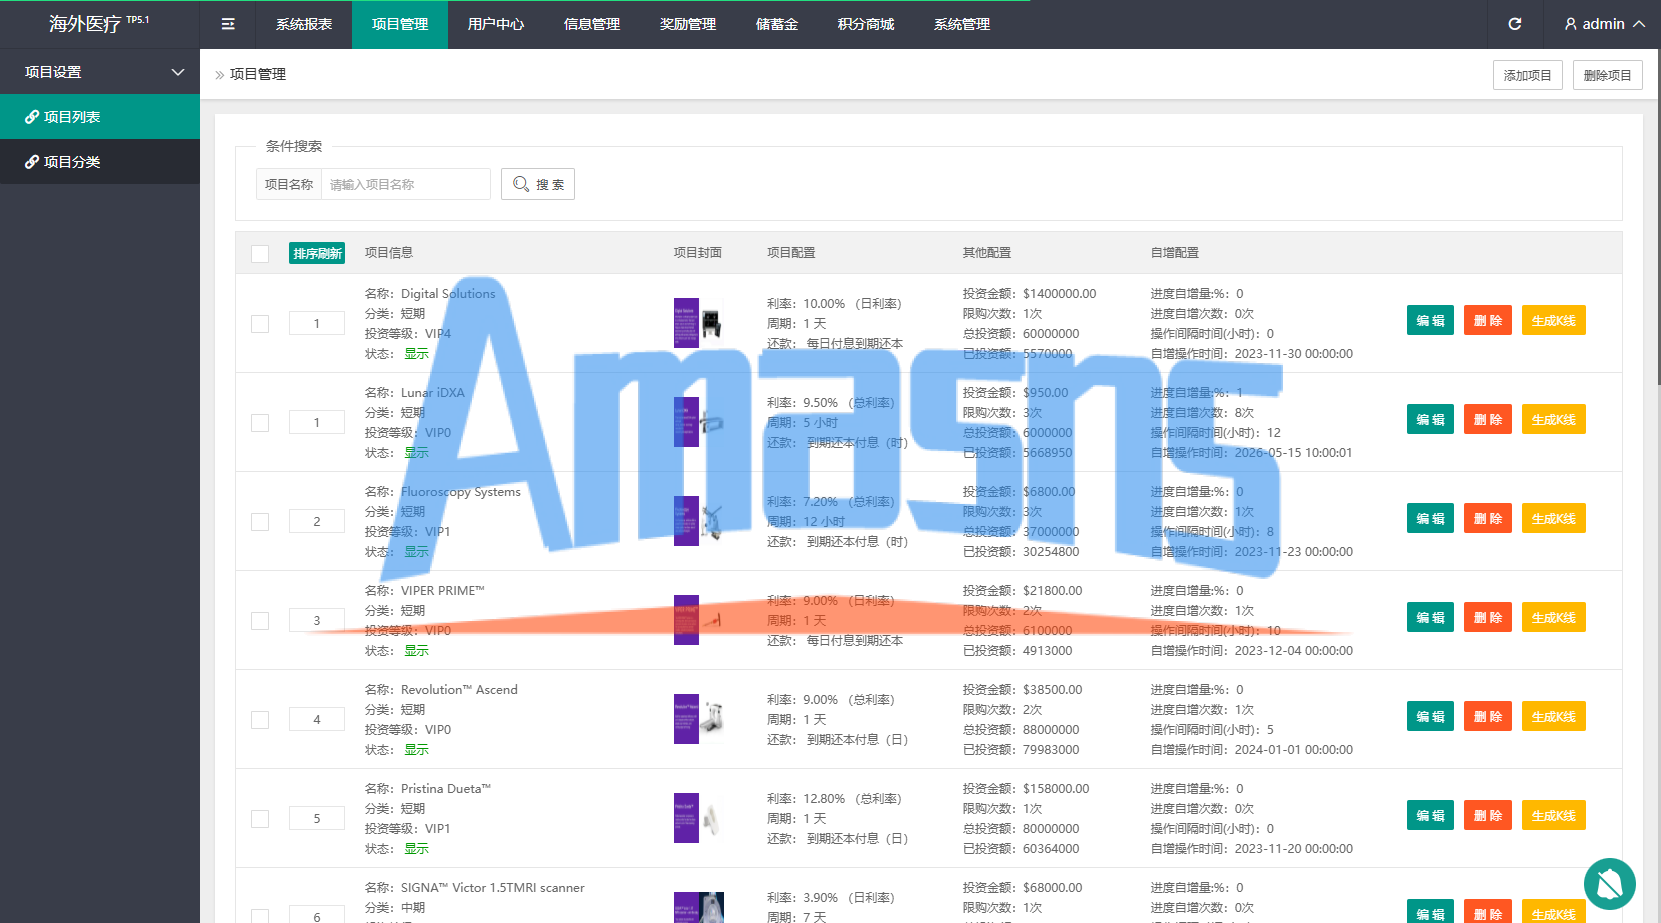Open the Revolution Ascend cover thumbnail

(x=699, y=719)
